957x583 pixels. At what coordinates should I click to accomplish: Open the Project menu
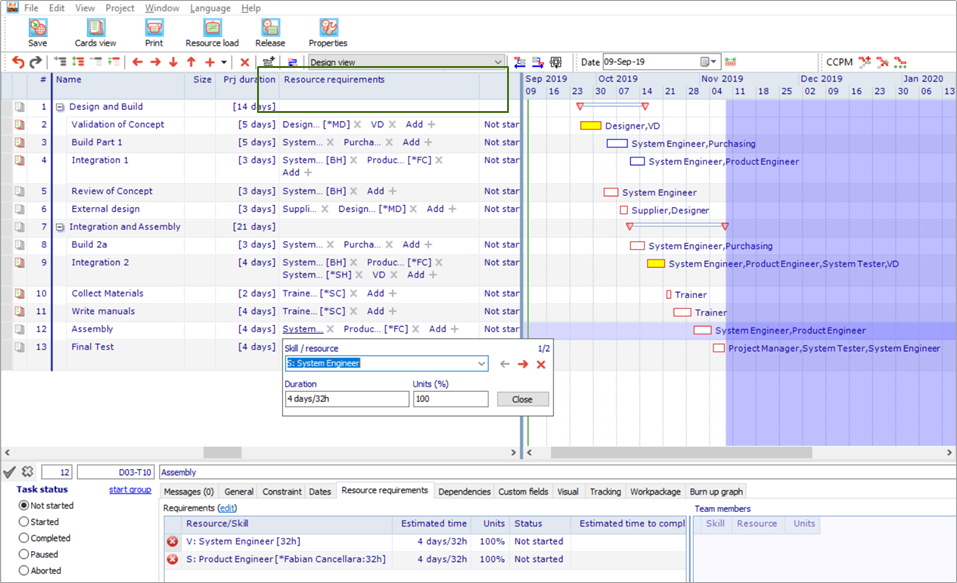tap(120, 8)
